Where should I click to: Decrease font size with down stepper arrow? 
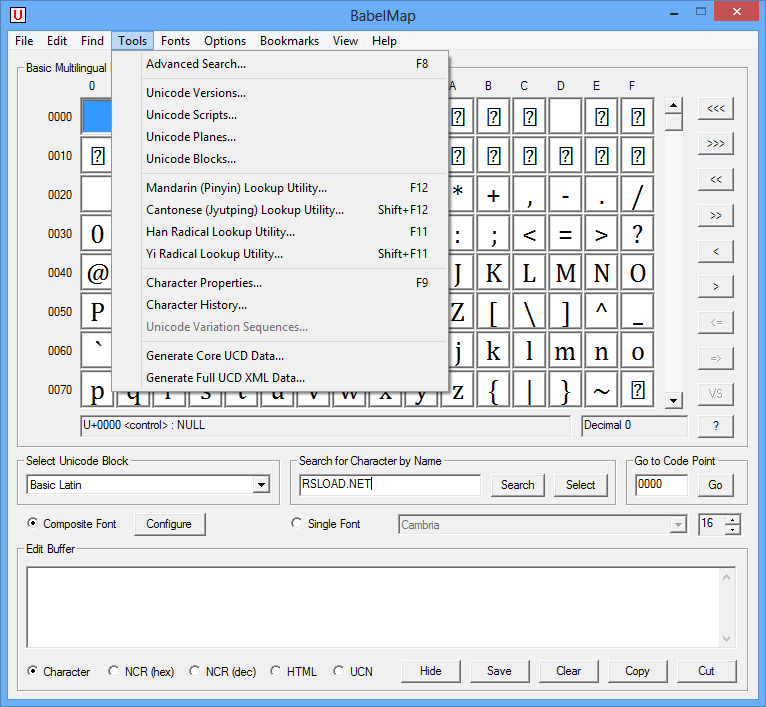[x=732, y=530]
